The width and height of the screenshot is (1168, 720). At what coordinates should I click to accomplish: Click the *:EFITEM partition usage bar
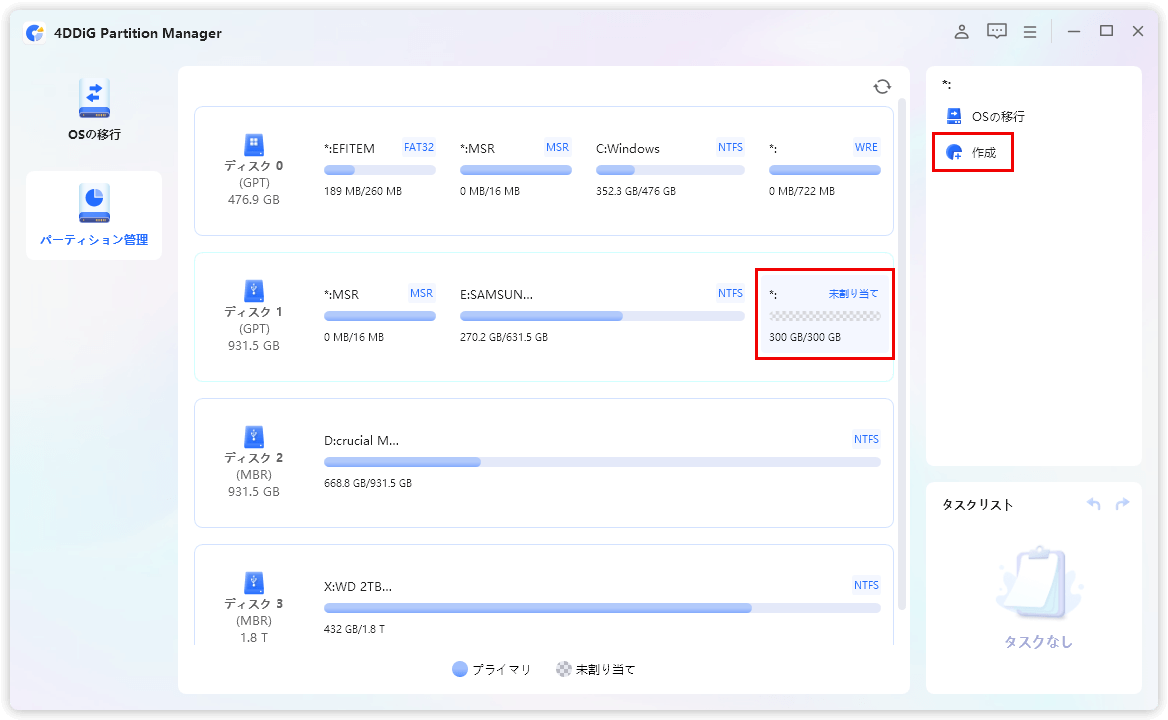pyautogui.click(x=380, y=171)
